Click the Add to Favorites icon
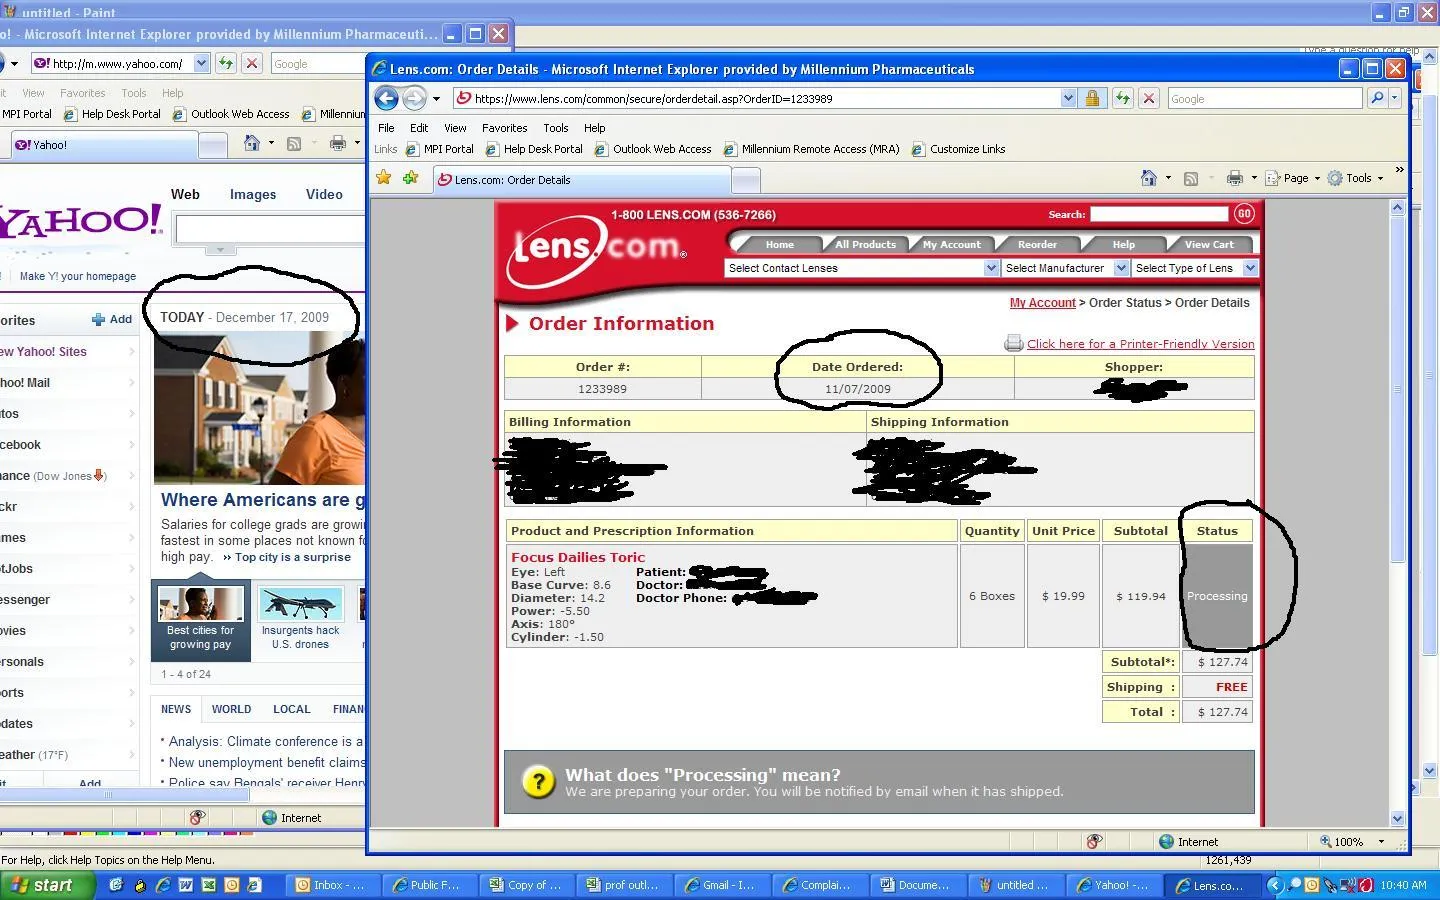This screenshot has width=1440, height=900. pyautogui.click(x=410, y=178)
